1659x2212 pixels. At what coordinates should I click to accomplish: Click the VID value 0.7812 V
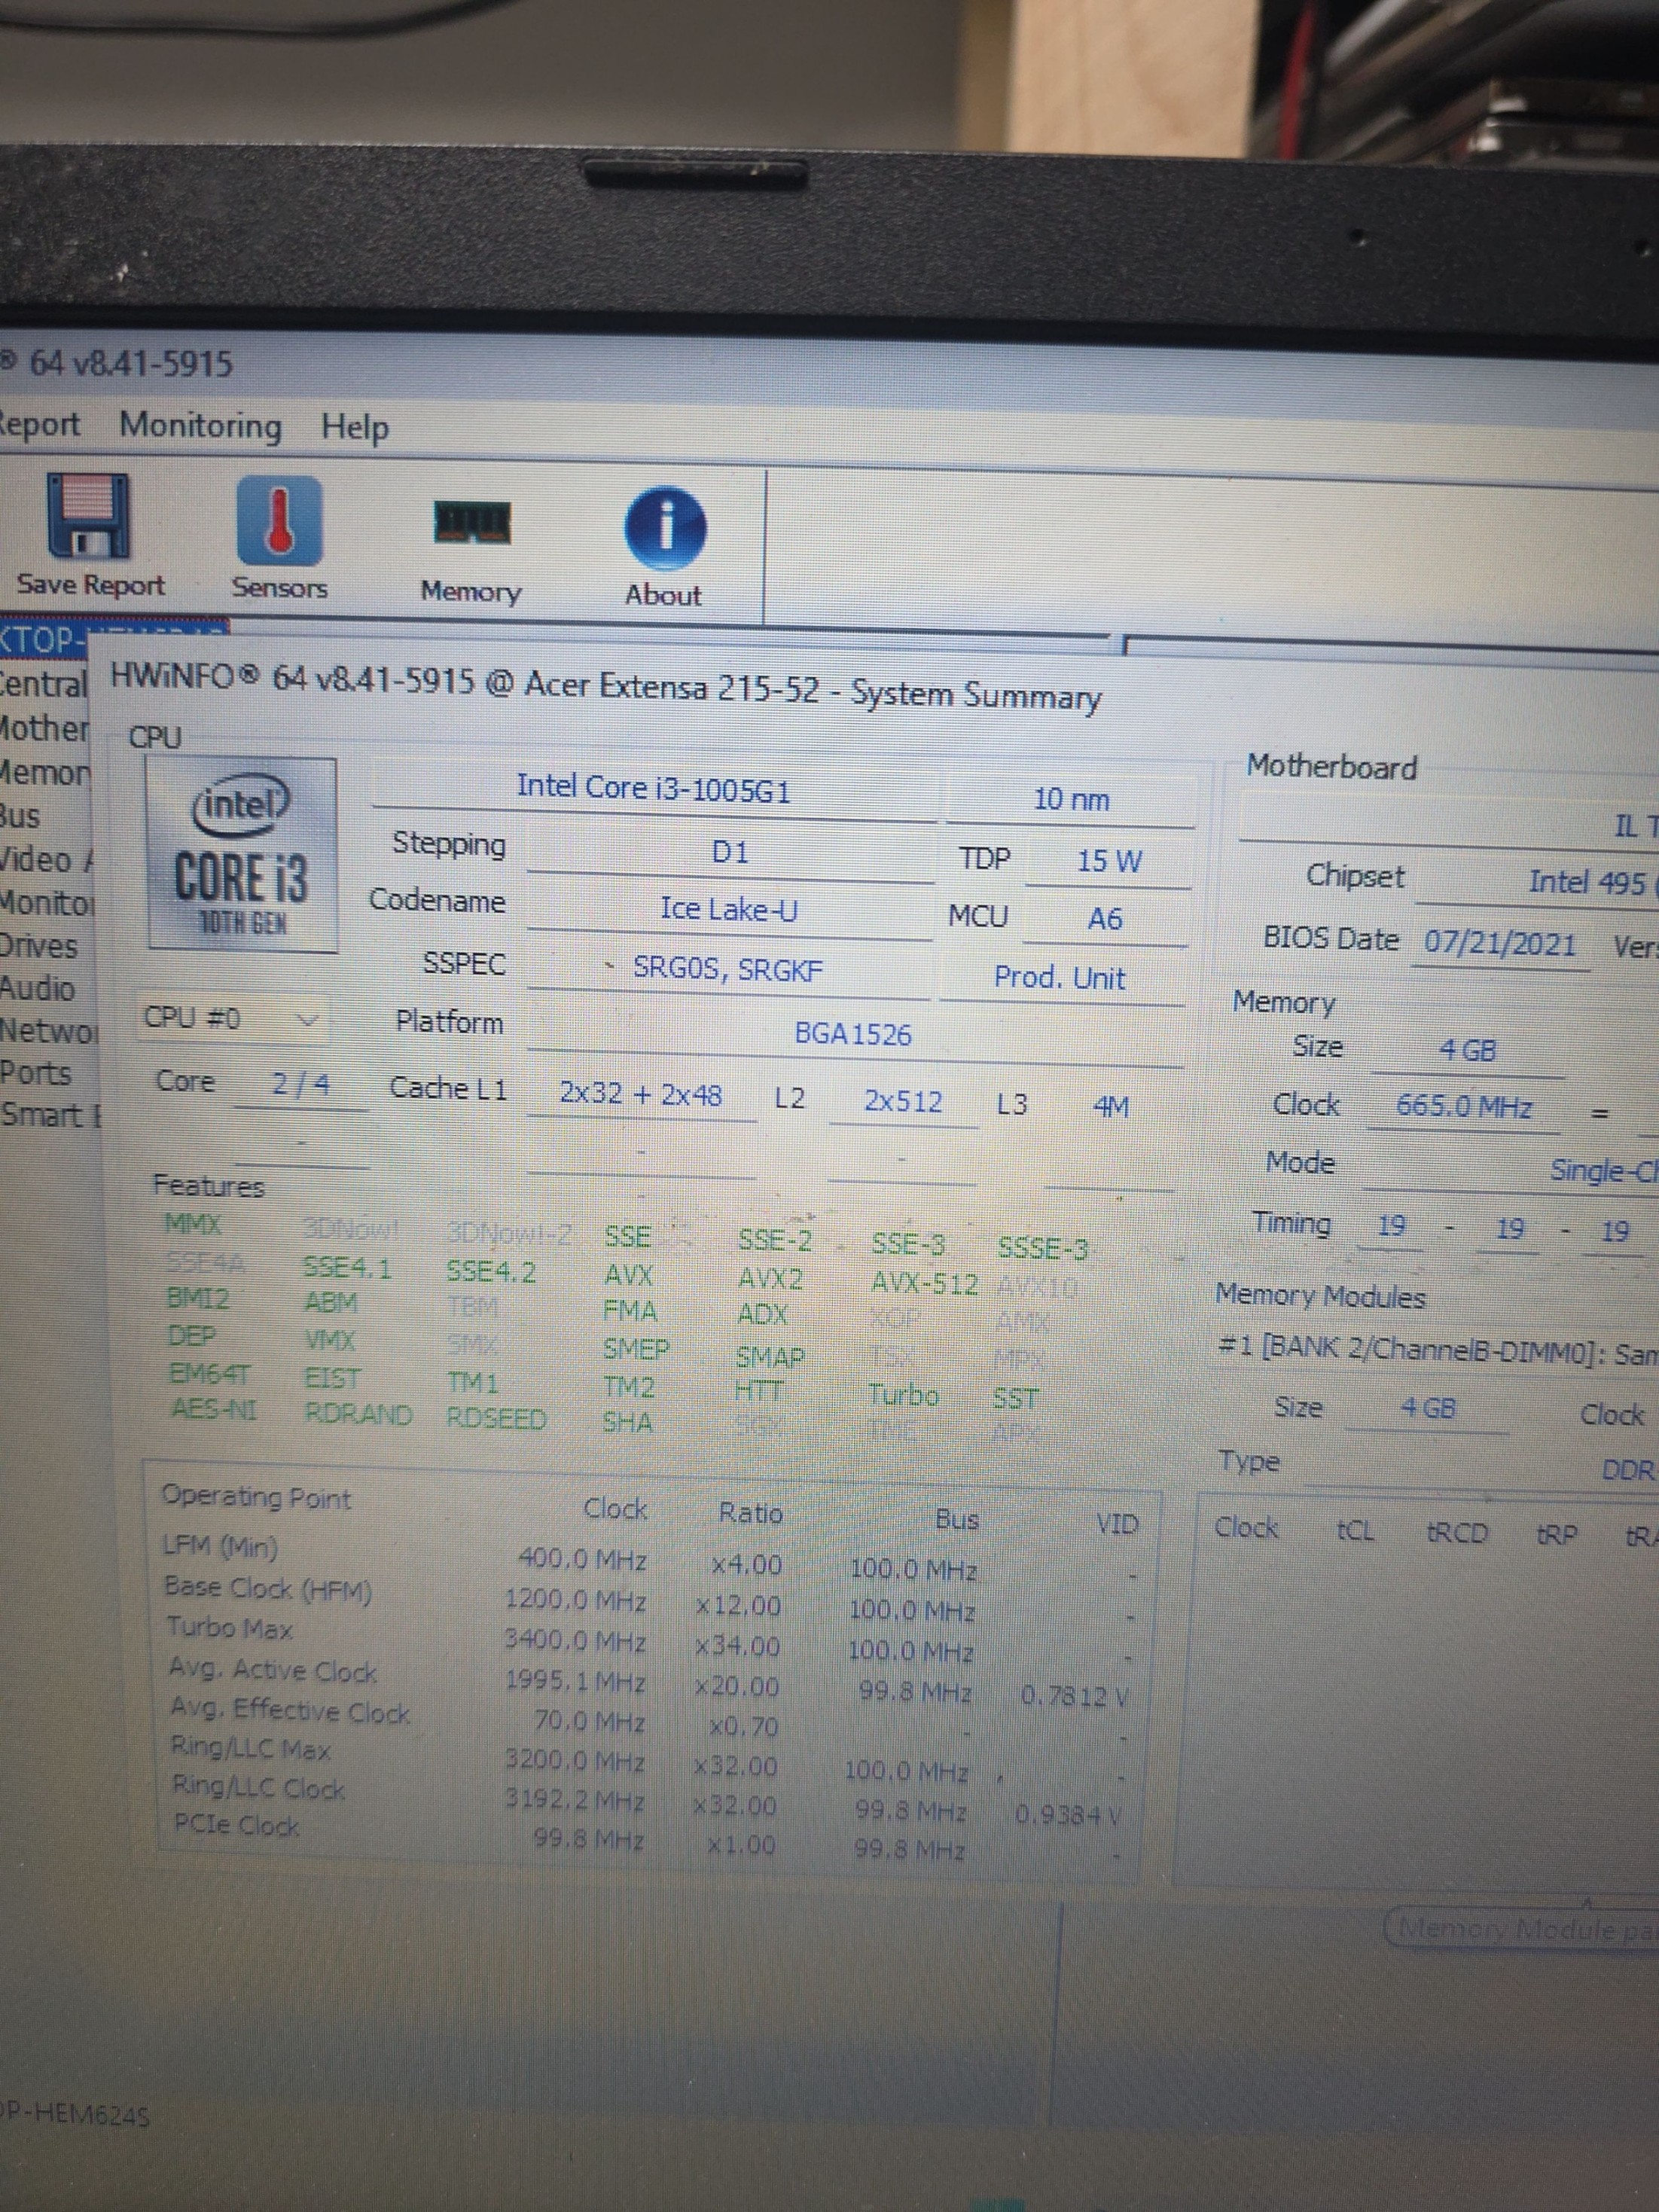coord(1075,1695)
